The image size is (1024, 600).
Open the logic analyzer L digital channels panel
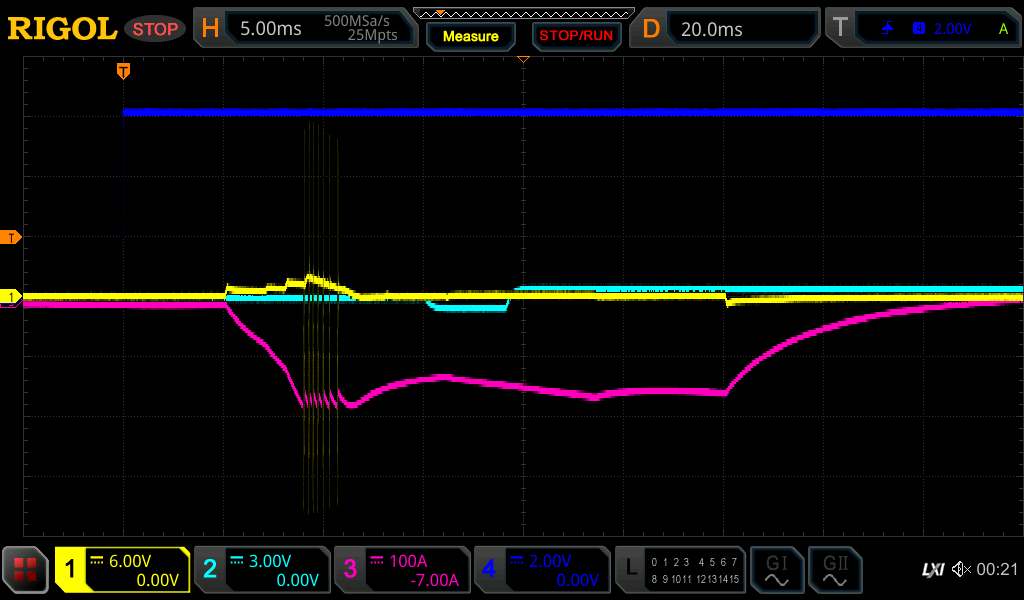pos(680,570)
